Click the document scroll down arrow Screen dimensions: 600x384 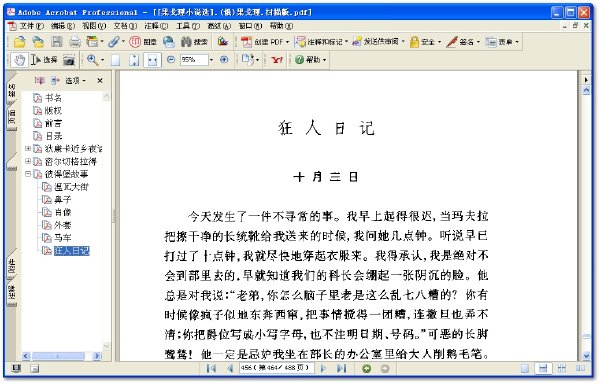[586, 356]
